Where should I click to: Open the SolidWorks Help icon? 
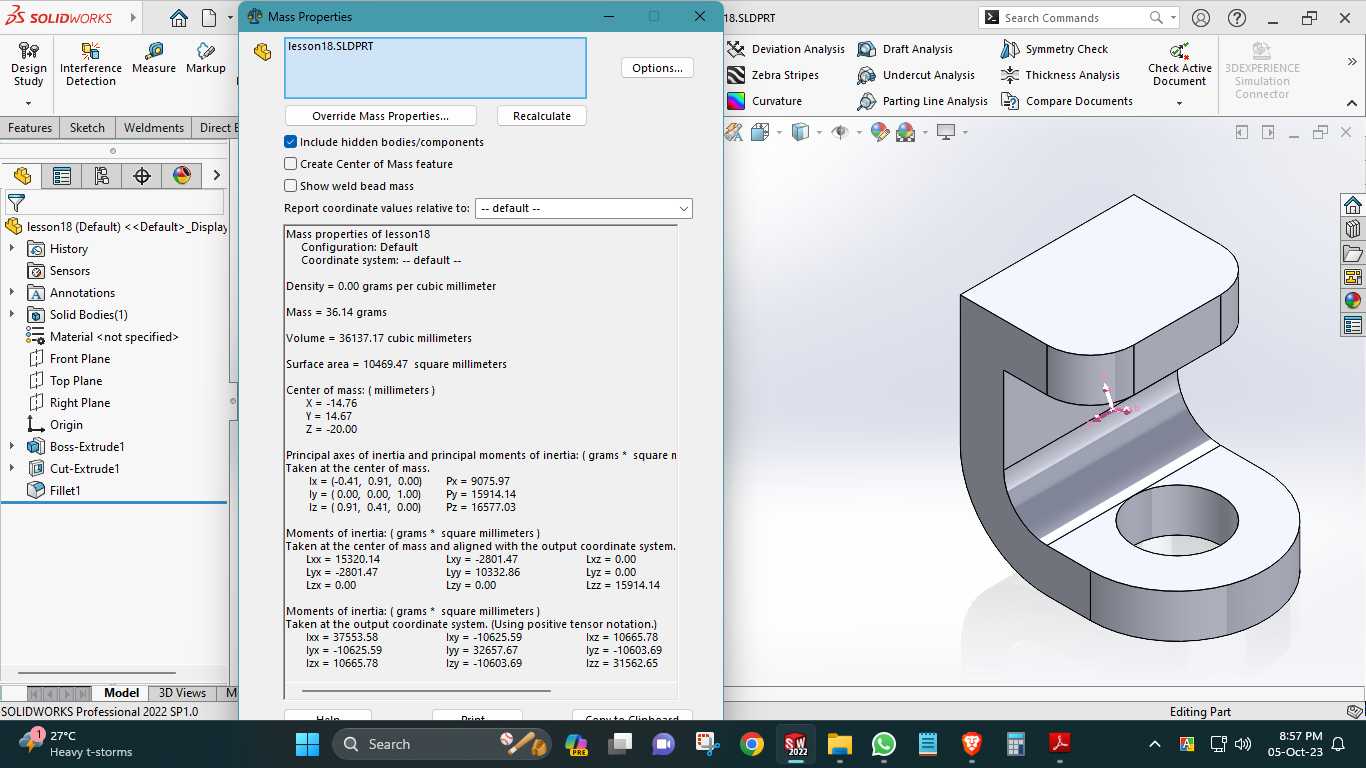click(1237, 18)
